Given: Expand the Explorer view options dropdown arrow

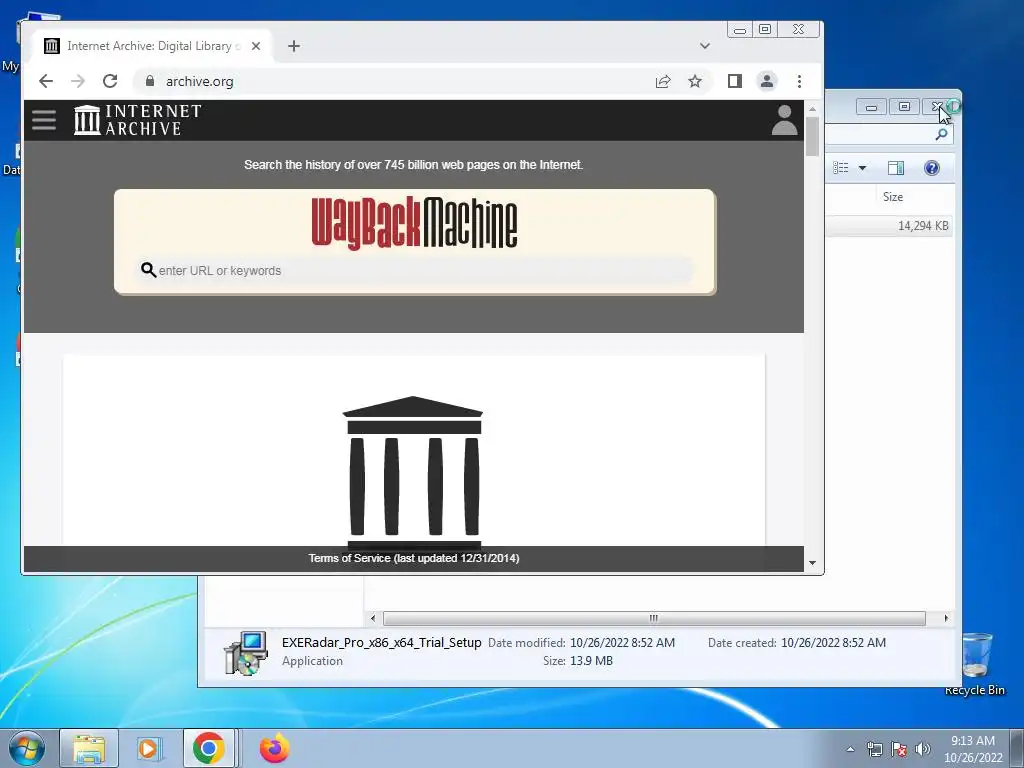Looking at the screenshot, I should [862, 168].
